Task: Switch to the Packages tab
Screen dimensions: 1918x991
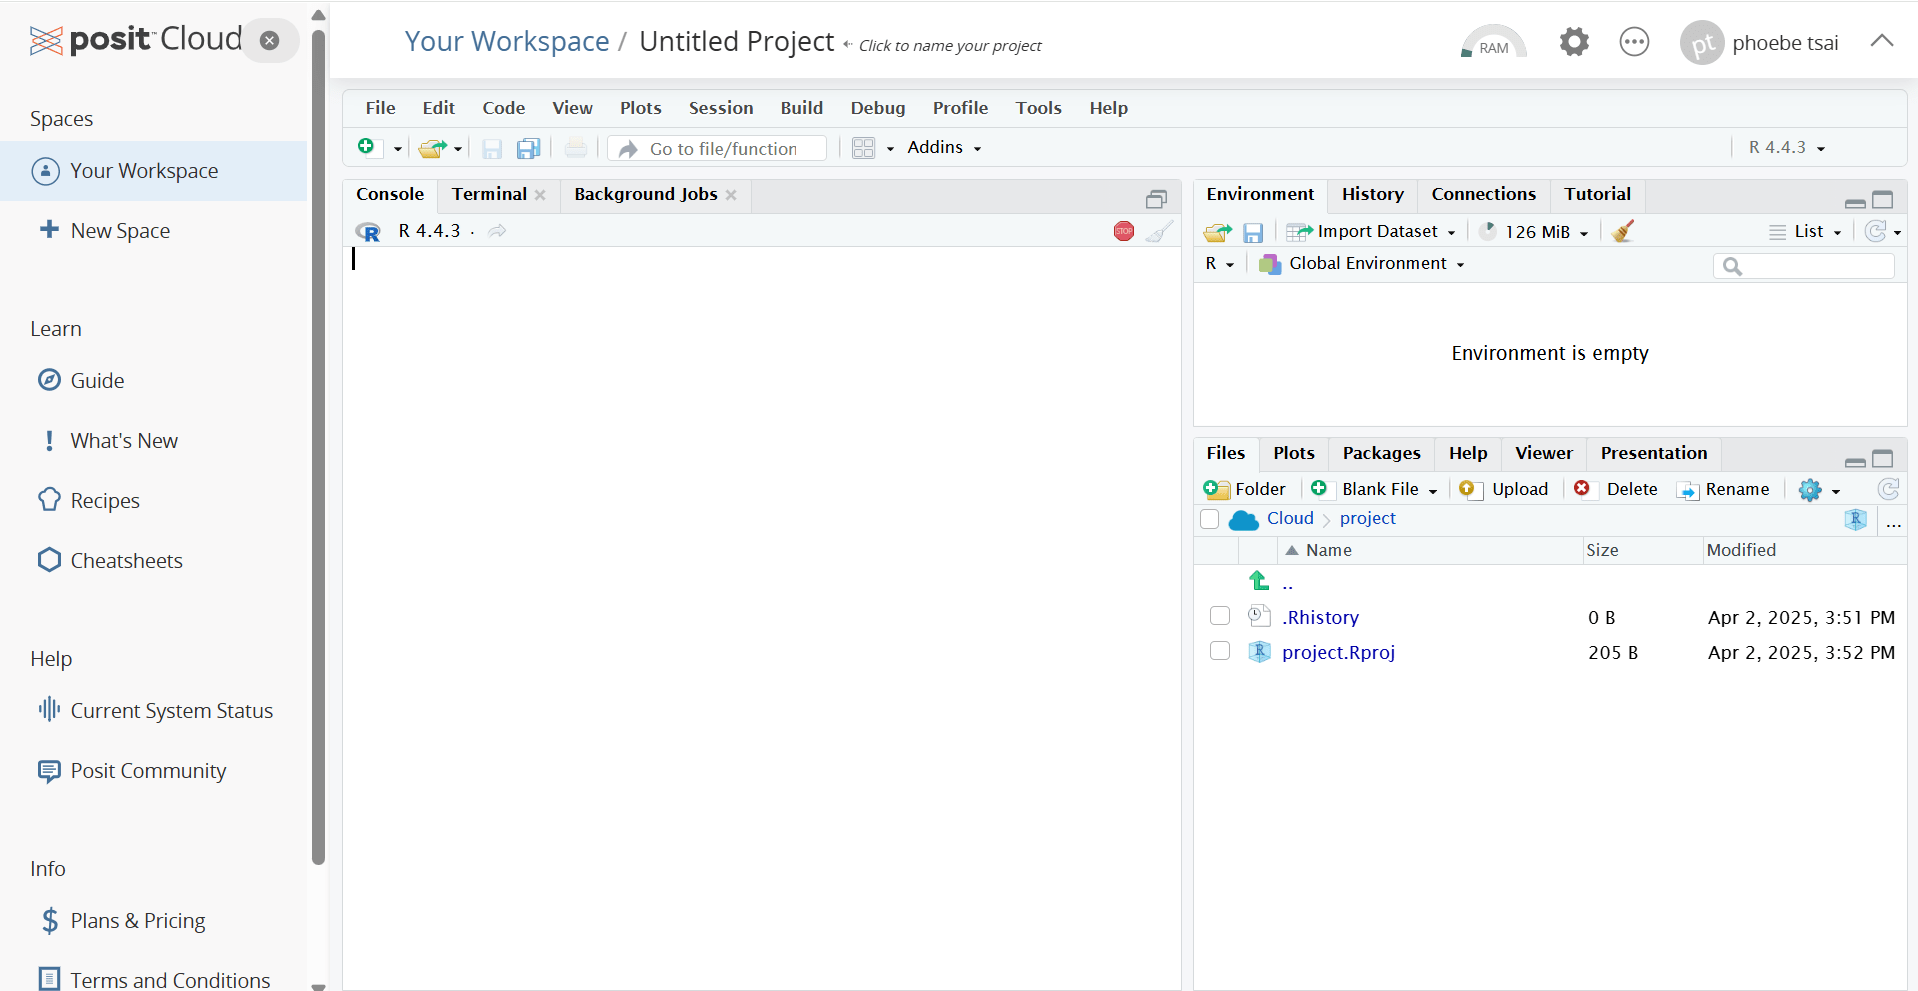Action: pyautogui.click(x=1381, y=453)
